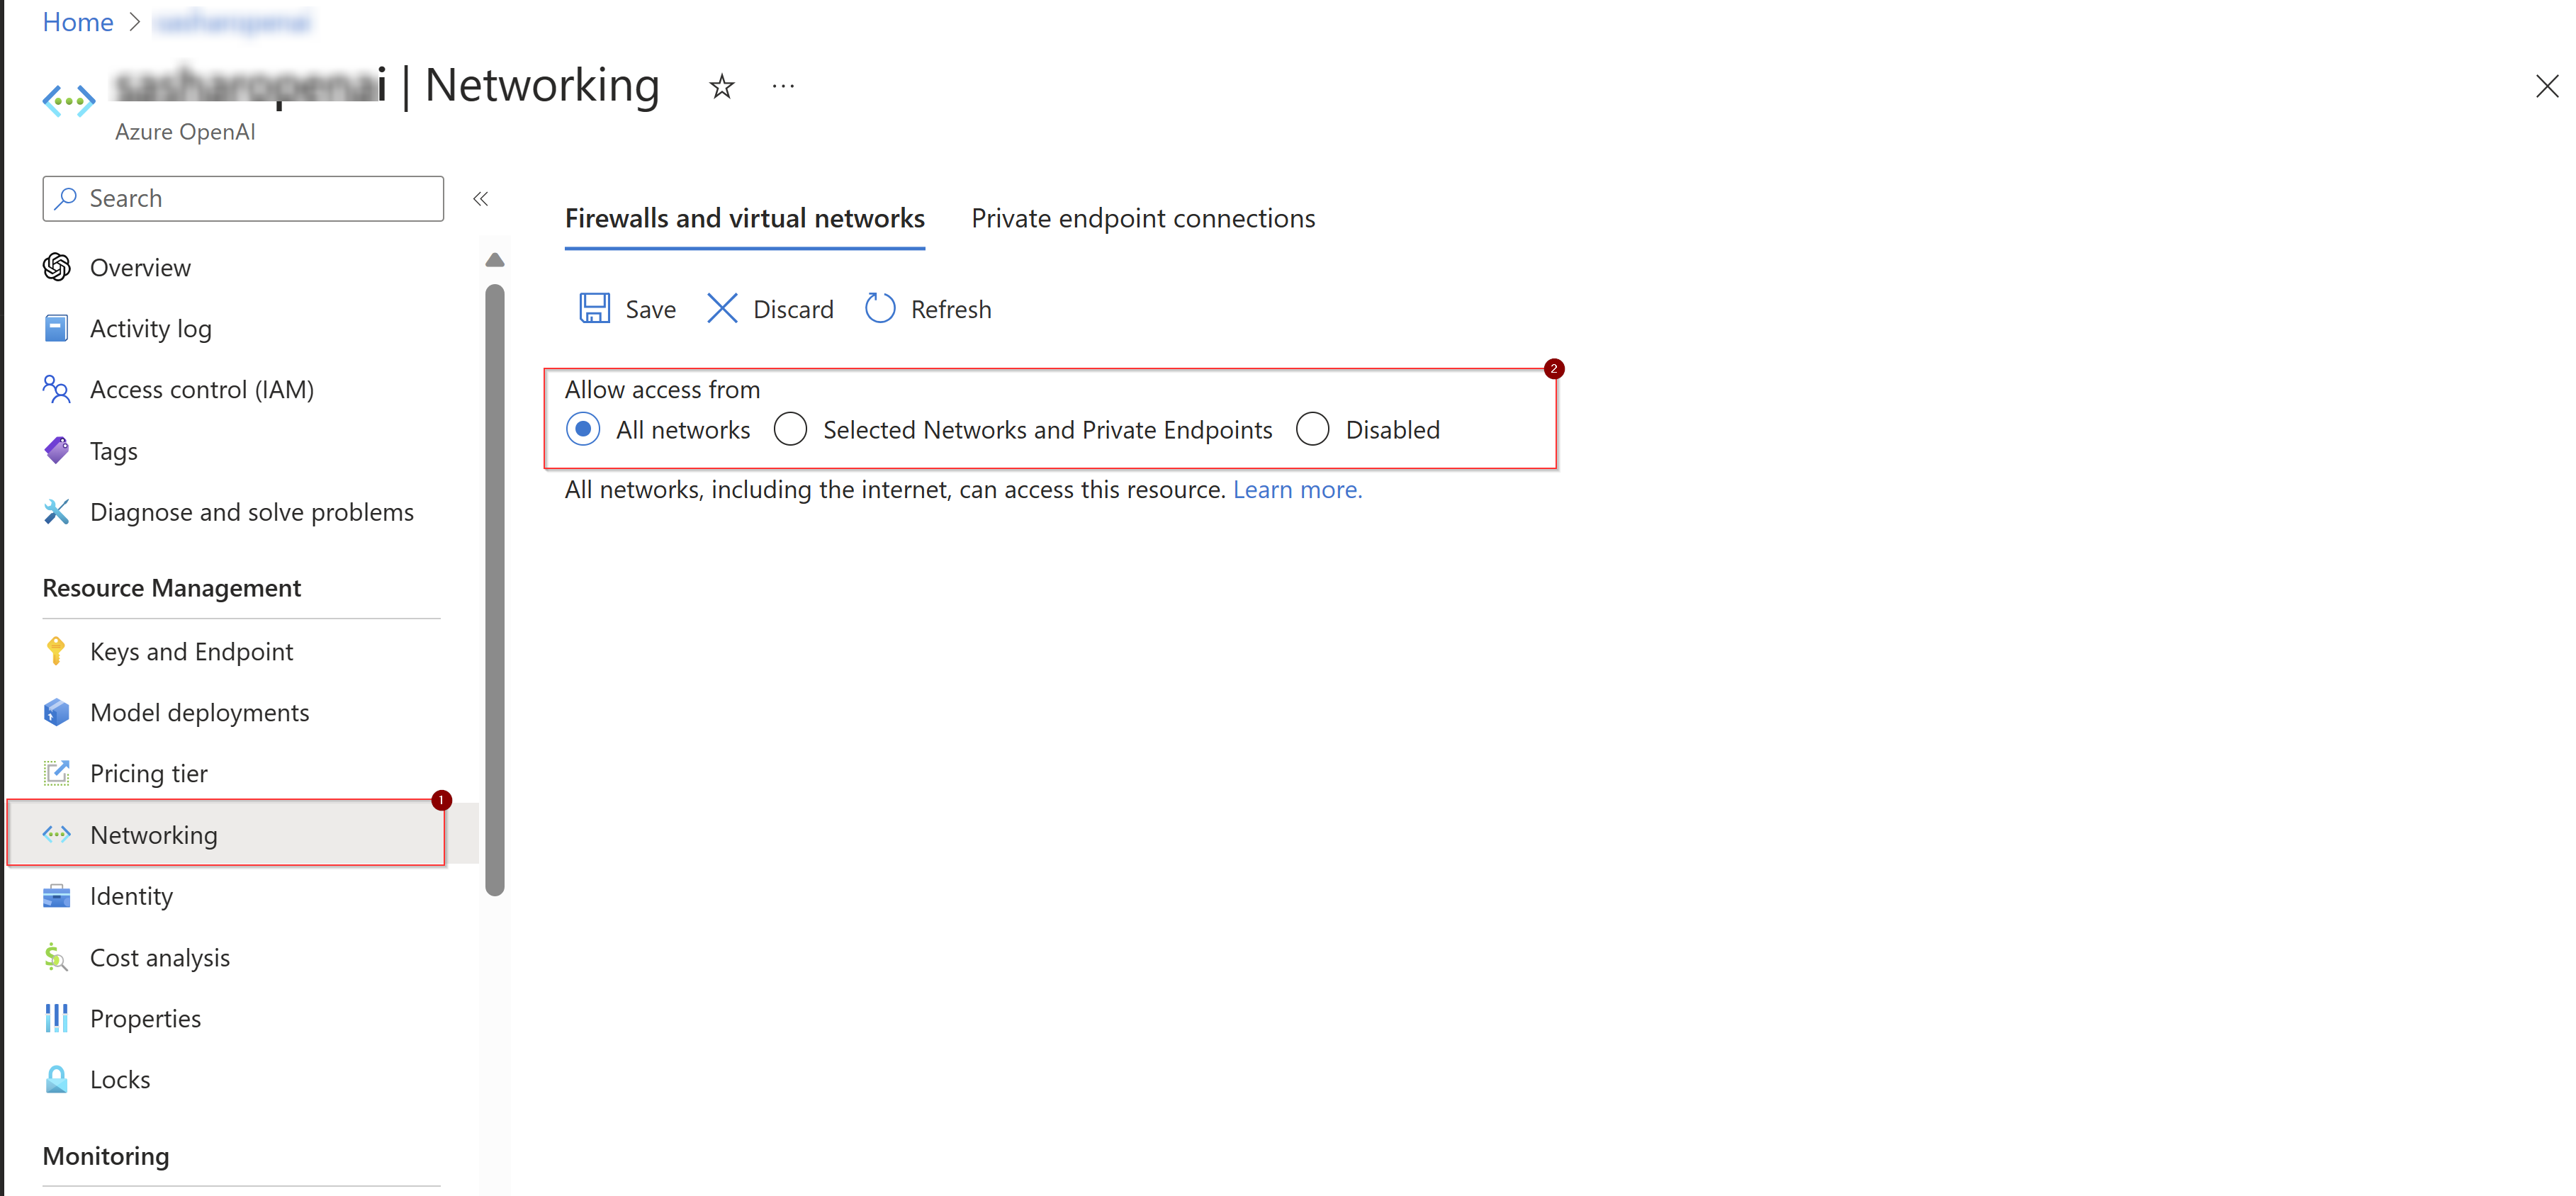This screenshot has height=1196, width=2576.
Task: Select the Disabled access radio button
Action: (1312, 429)
